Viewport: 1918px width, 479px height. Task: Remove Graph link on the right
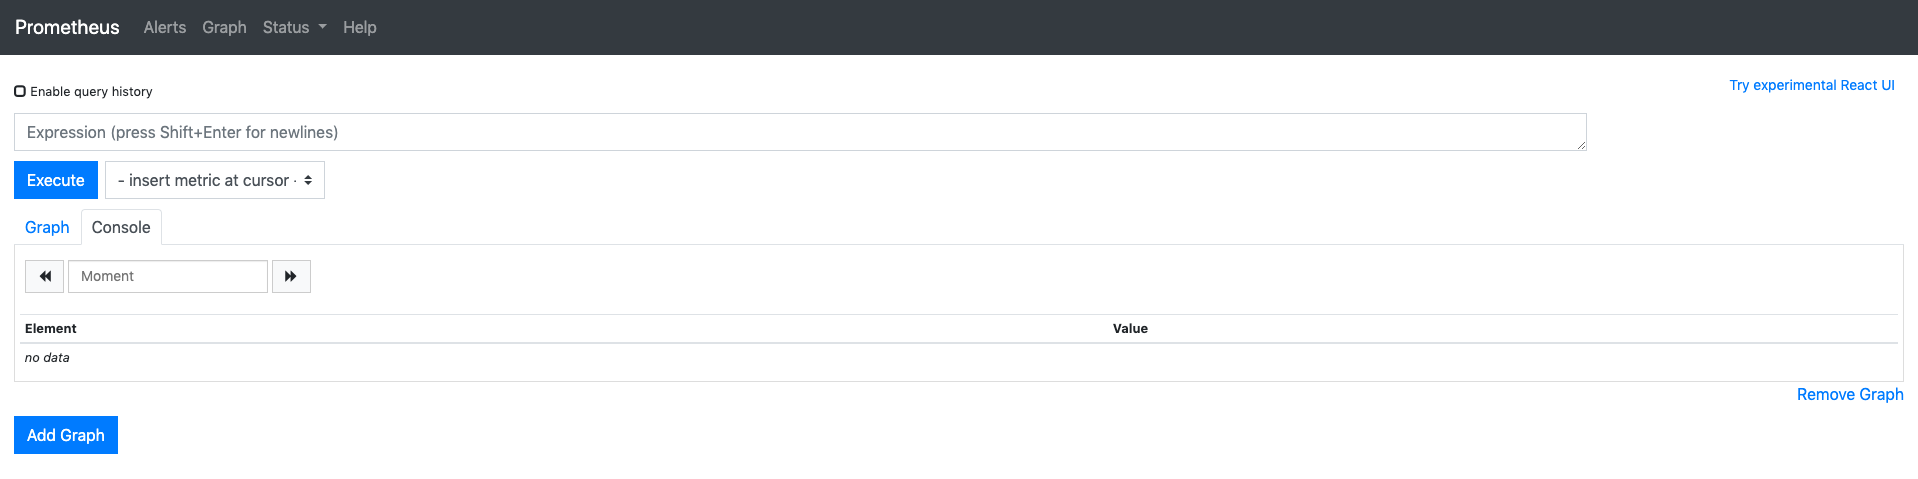[x=1850, y=394]
